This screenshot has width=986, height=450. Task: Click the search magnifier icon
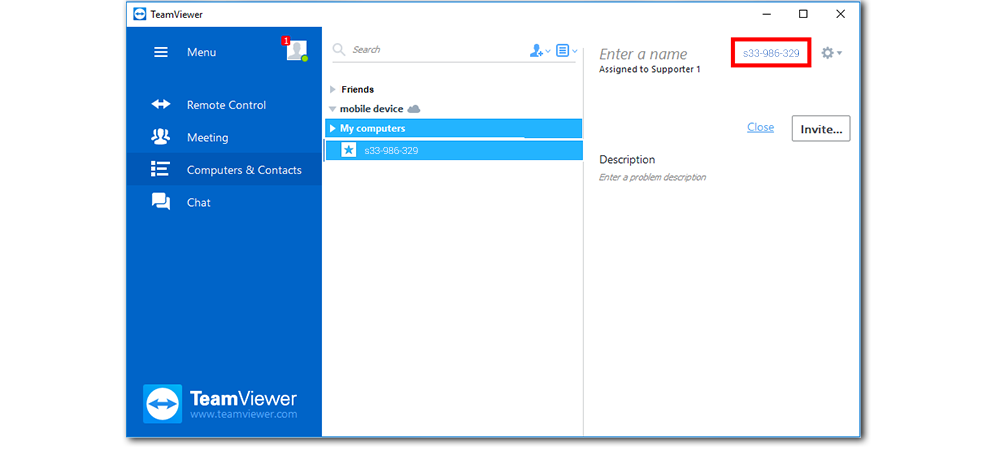coord(339,50)
